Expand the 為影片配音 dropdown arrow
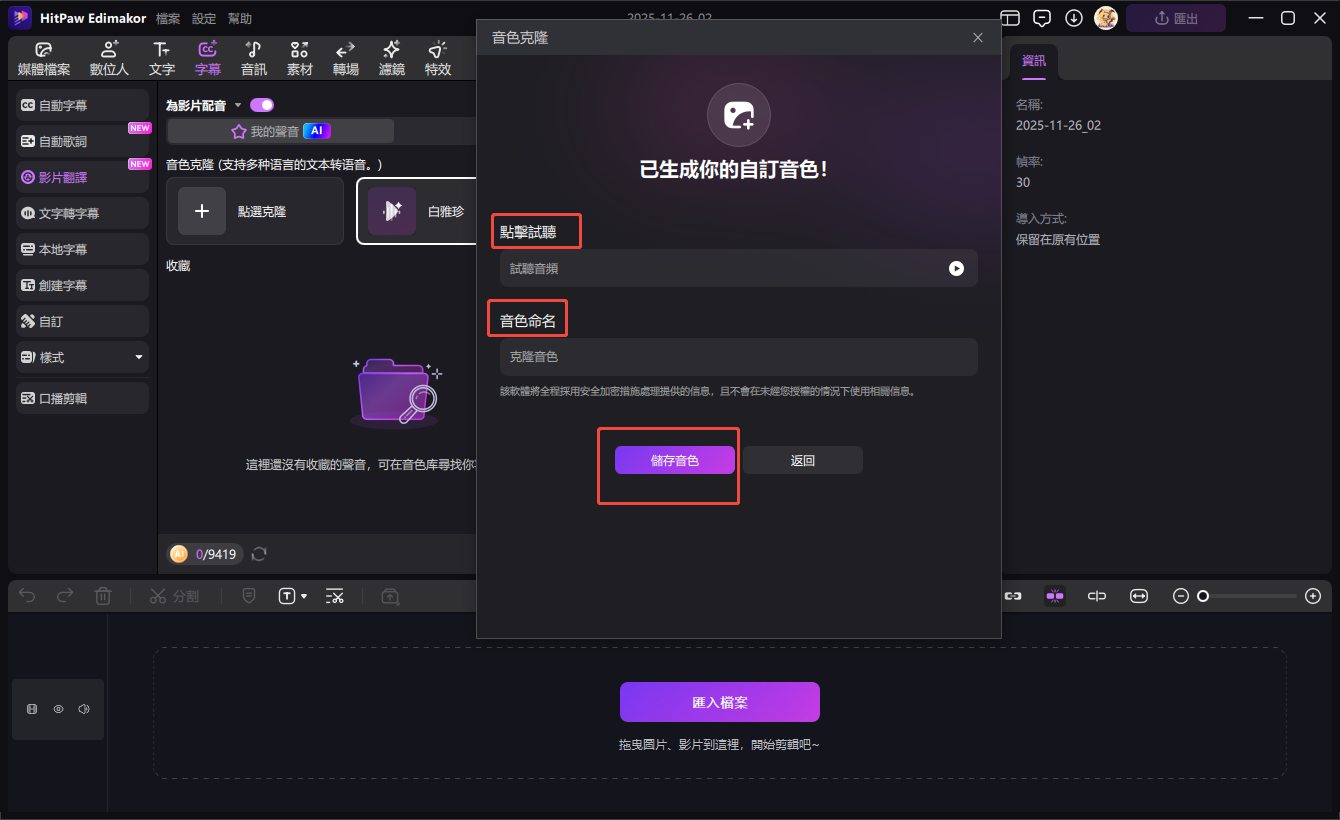Image resolution: width=1340 pixels, height=820 pixels. pos(238,106)
